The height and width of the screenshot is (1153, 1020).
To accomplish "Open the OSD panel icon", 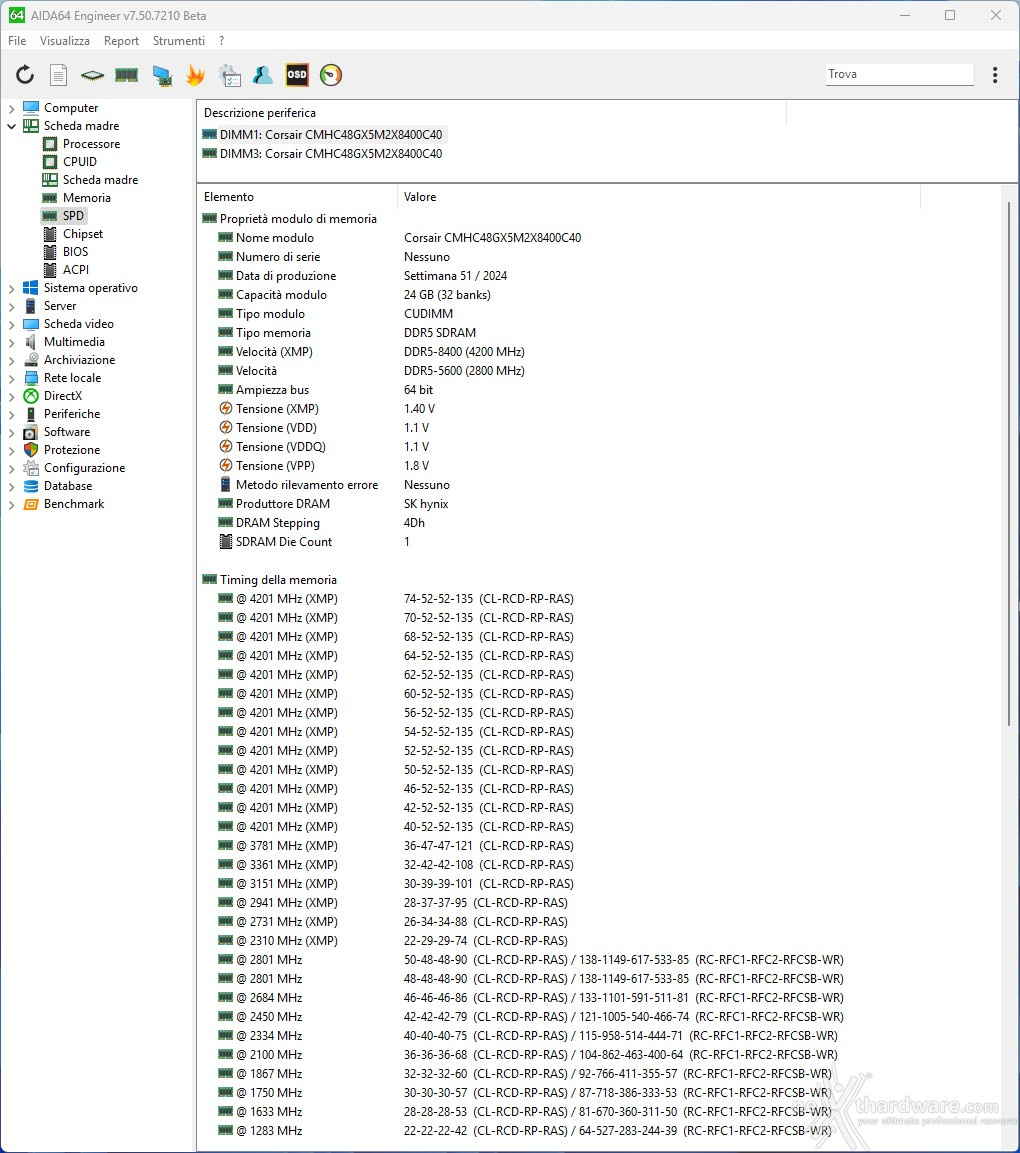I will pyautogui.click(x=297, y=75).
